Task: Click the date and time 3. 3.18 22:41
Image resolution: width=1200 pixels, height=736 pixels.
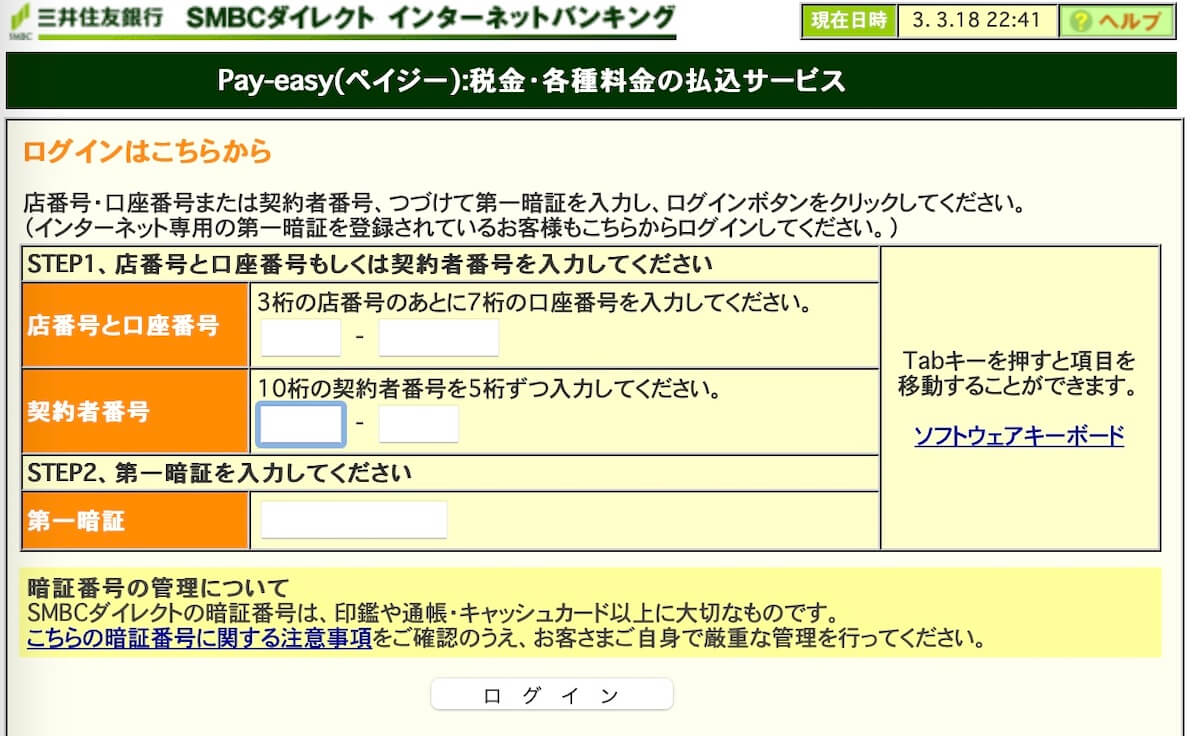Action: (x=977, y=21)
